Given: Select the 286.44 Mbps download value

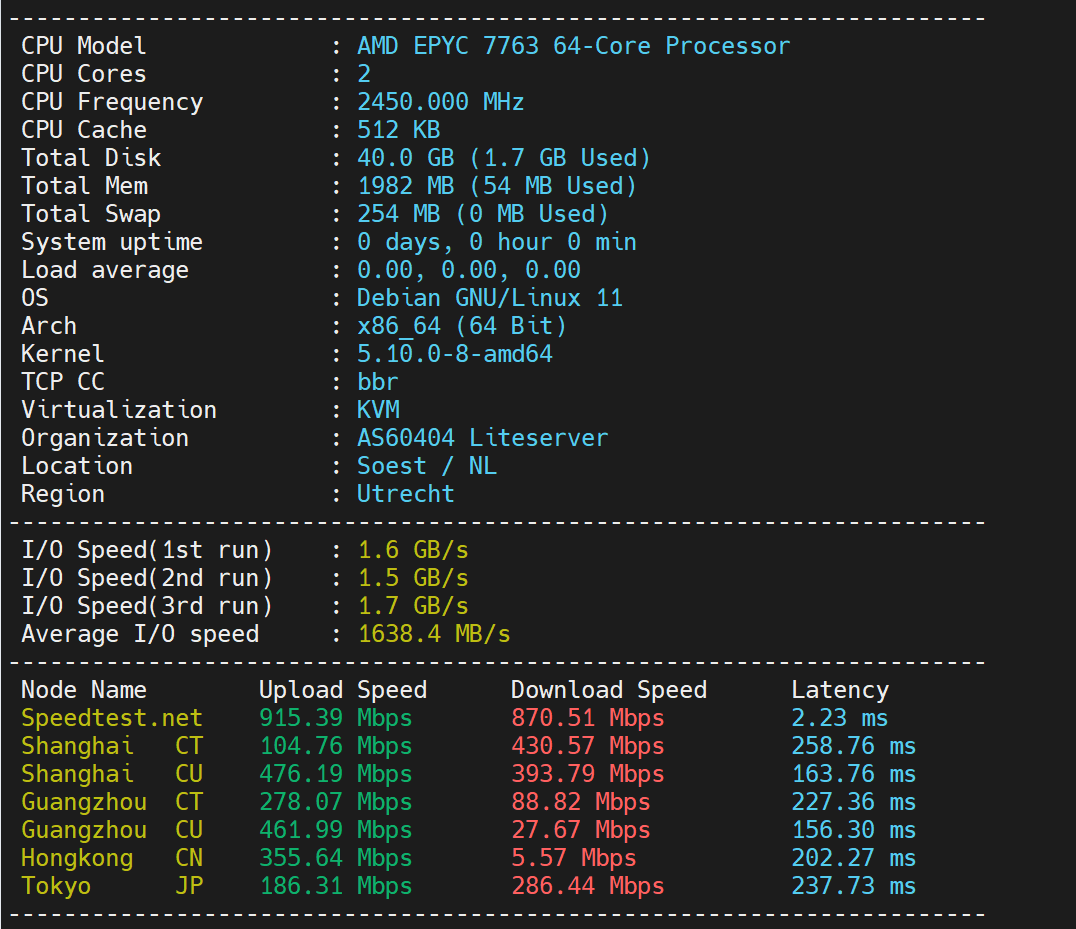Looking at the screenshot, I should click(x=587, y=886).
